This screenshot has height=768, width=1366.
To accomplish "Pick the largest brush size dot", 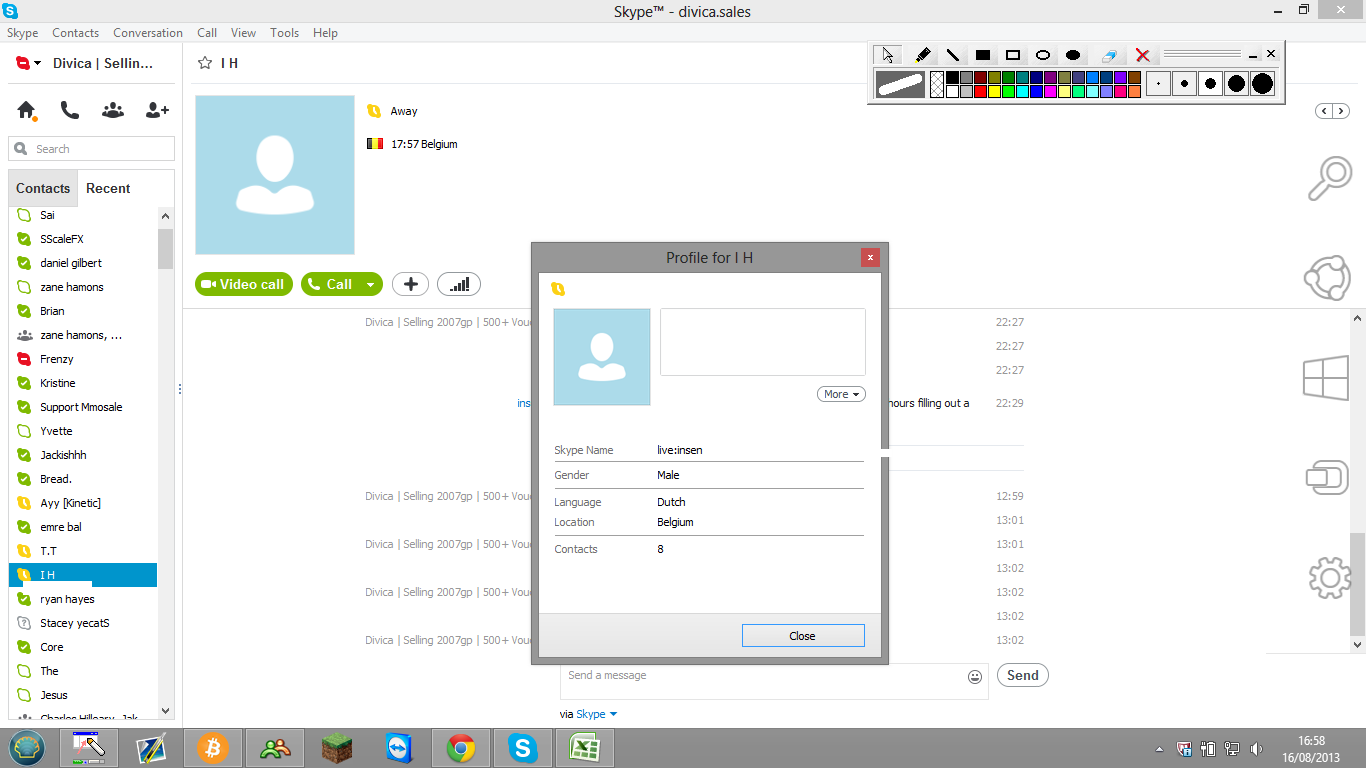I will pos(1262,84).
